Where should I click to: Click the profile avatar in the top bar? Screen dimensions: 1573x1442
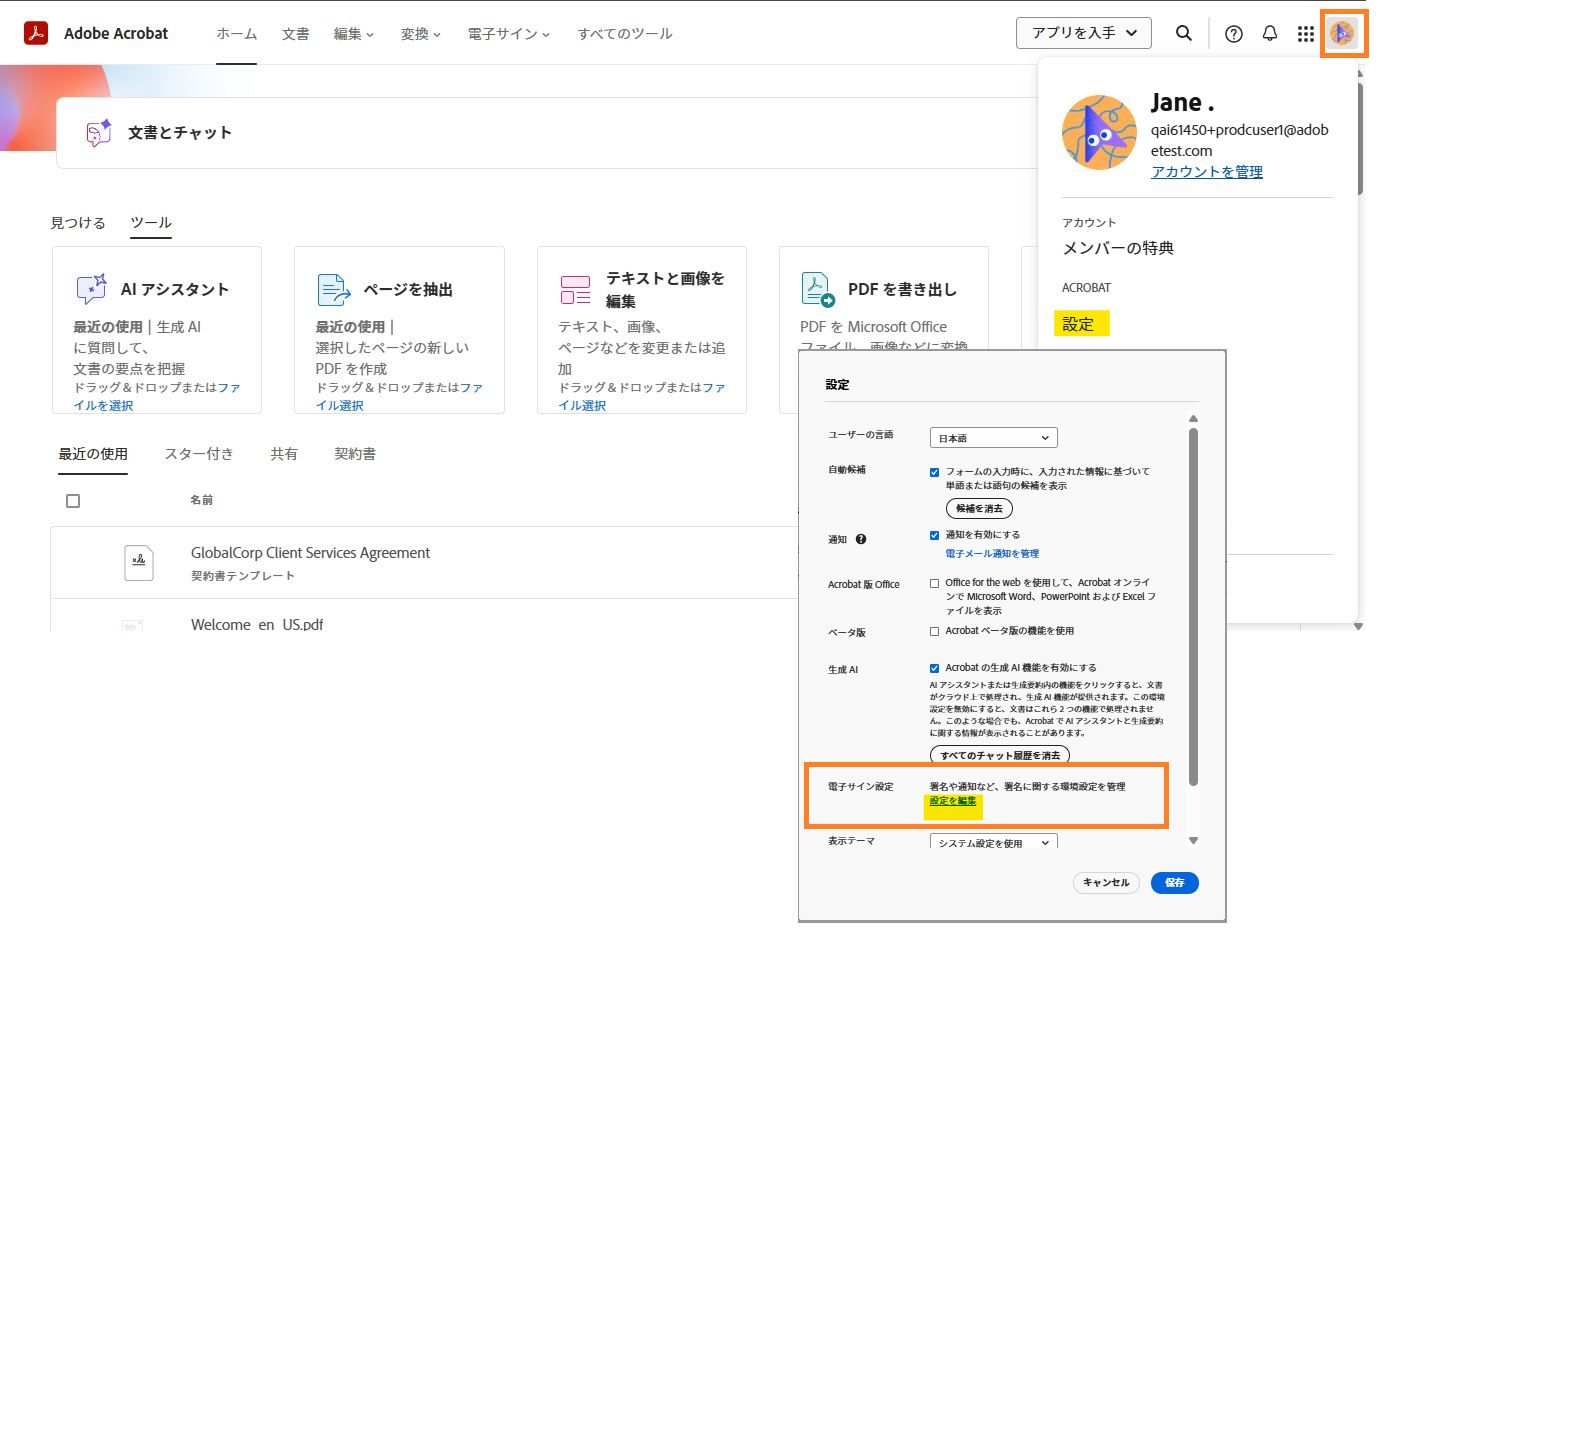pos(1342,33)
